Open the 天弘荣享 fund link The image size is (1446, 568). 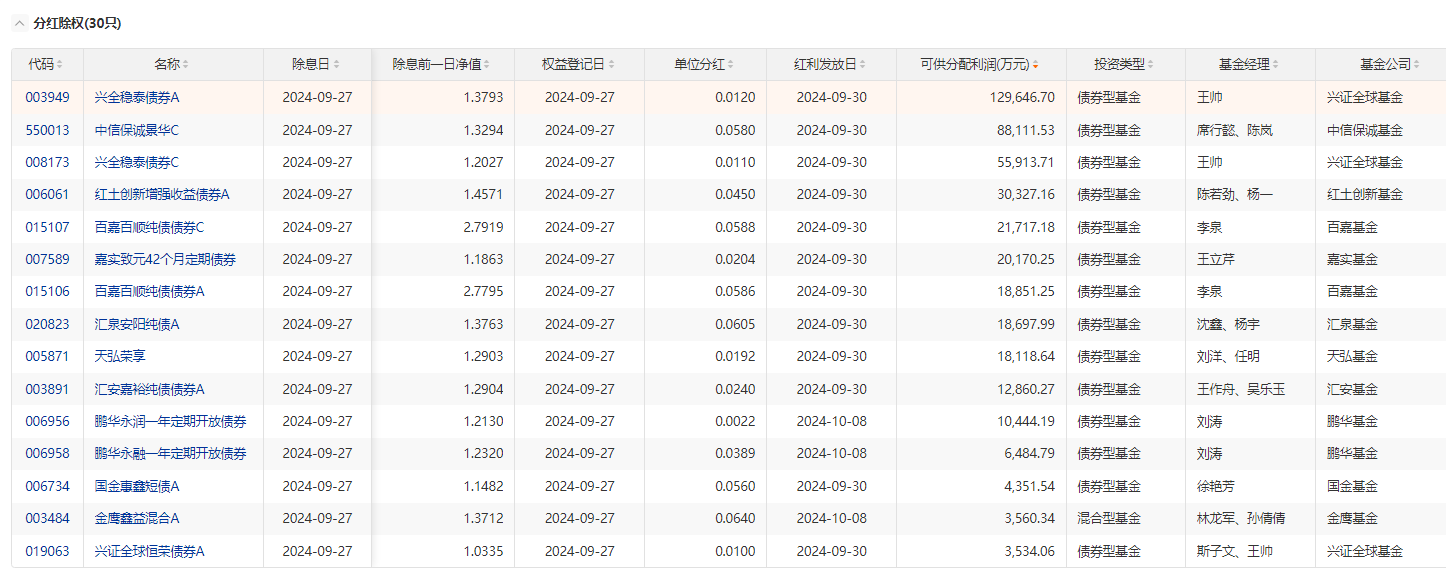pos(119,356)
